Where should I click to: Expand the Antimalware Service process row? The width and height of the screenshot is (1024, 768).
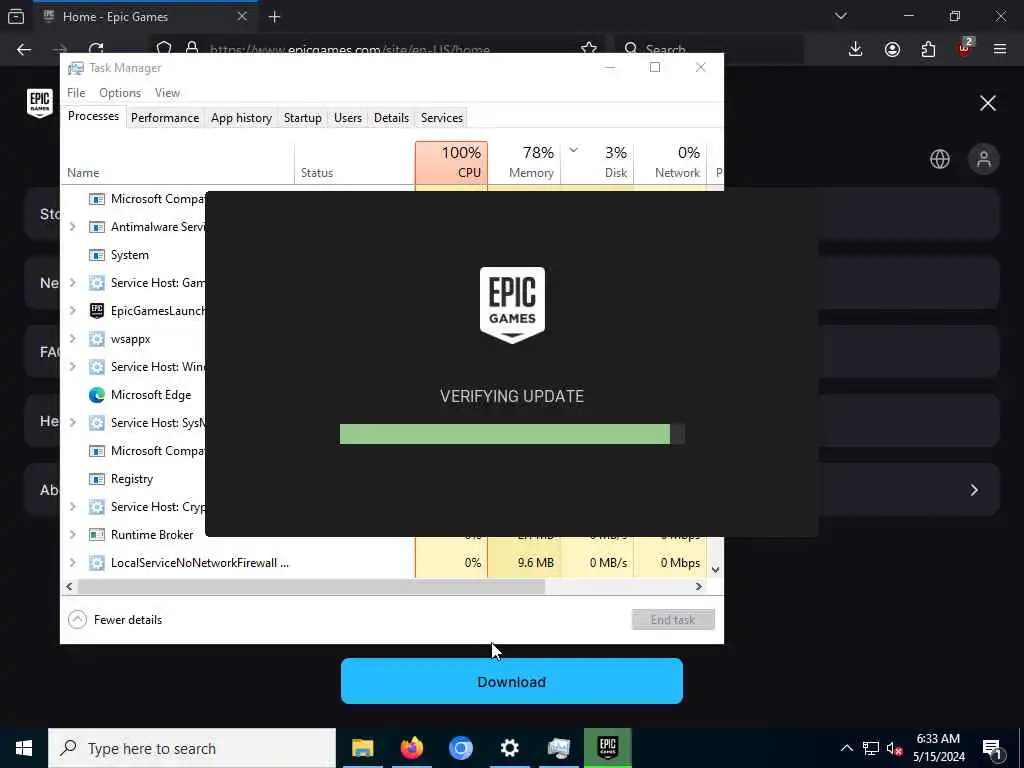[72, 227]
